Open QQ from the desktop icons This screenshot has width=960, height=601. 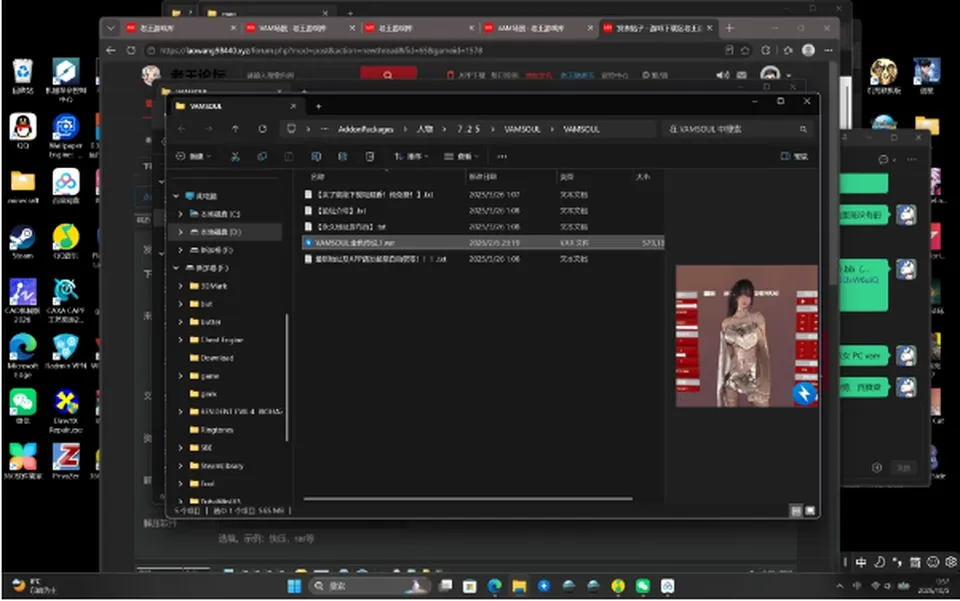click(x=23, y=132)
